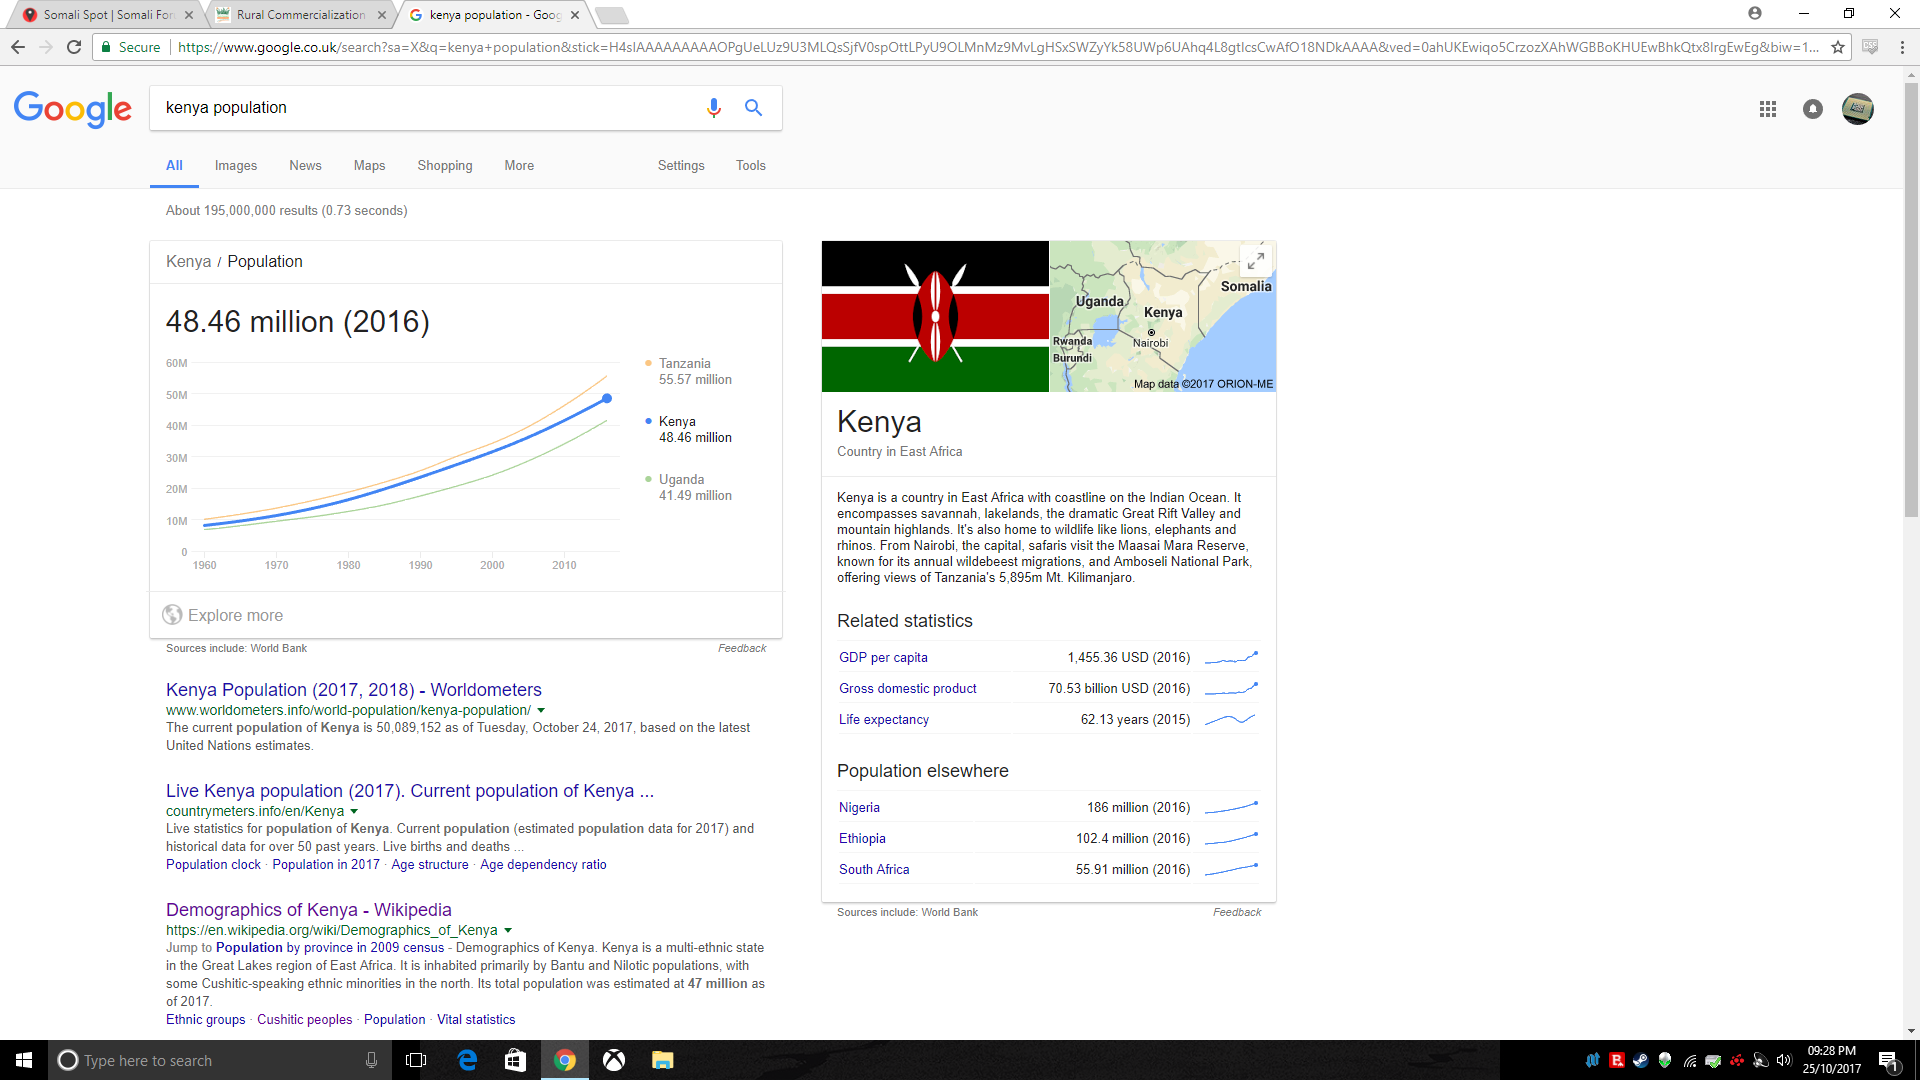The height and width of the screenshot is (1080, 1920).
Task: Bookmark this page with the star
Action: click(1838, 47)
